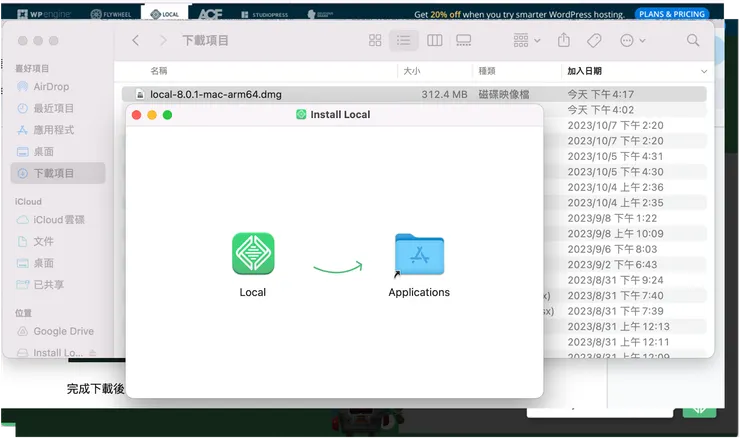
Task: Click the 磁碟映像檔 kind cell
Action: pyautogui.click(x=504, y=94)
